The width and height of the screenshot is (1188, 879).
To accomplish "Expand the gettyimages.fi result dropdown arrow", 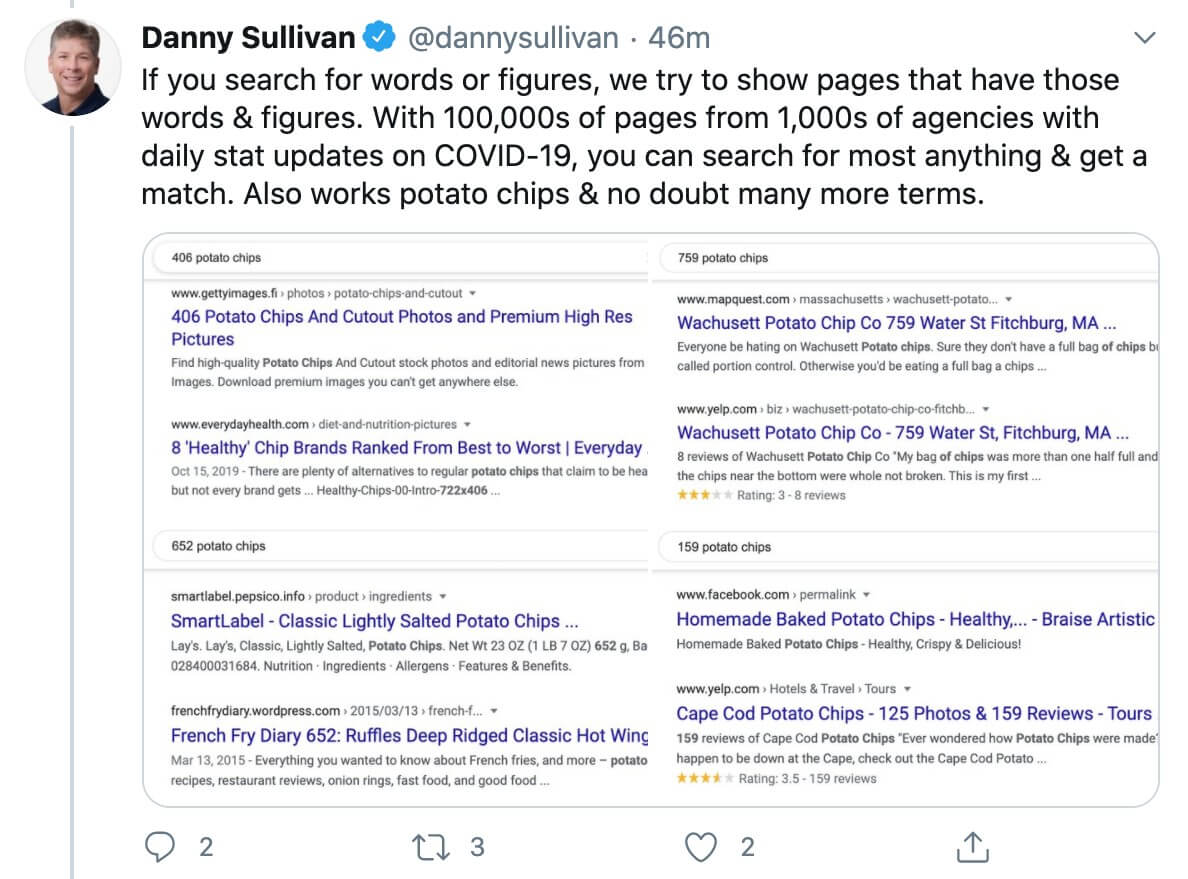I will 473,293.
